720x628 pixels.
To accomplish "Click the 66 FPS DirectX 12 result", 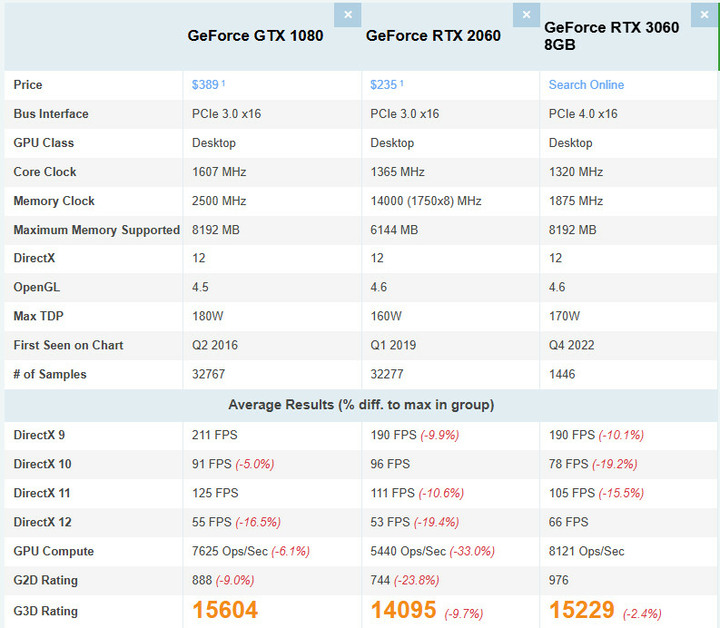I will [x=568, y=522].
